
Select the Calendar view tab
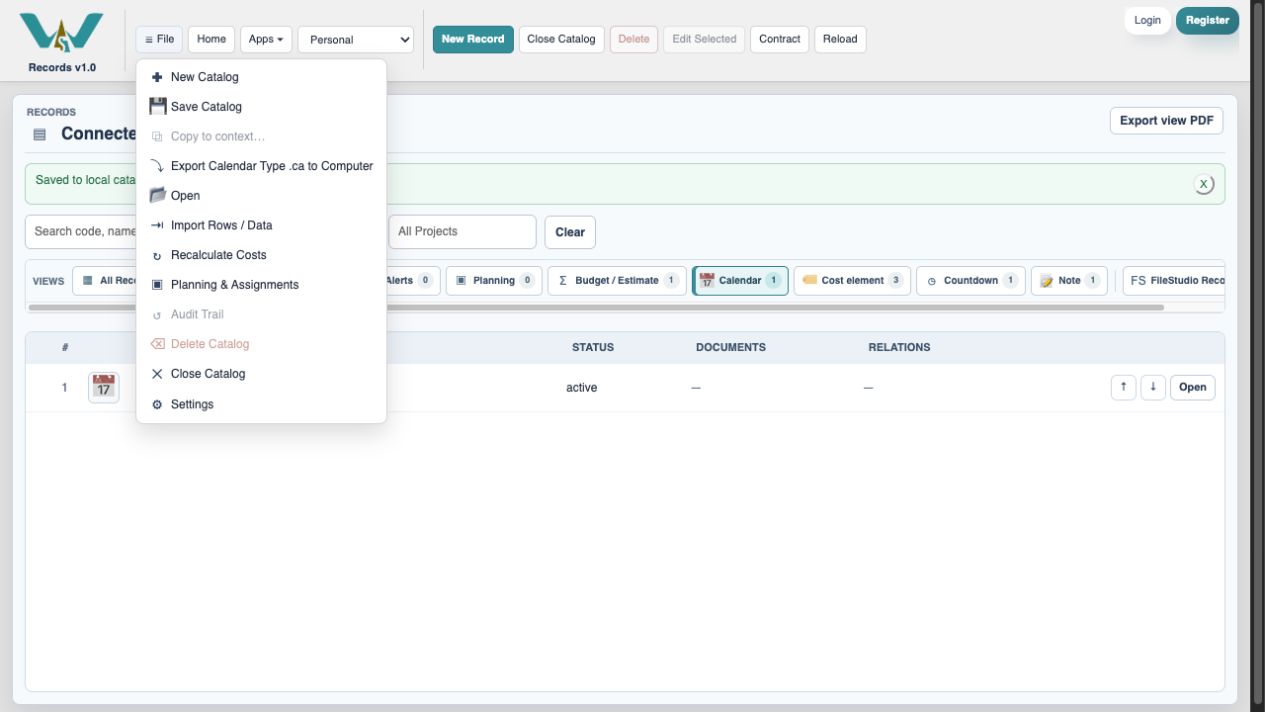740,280
